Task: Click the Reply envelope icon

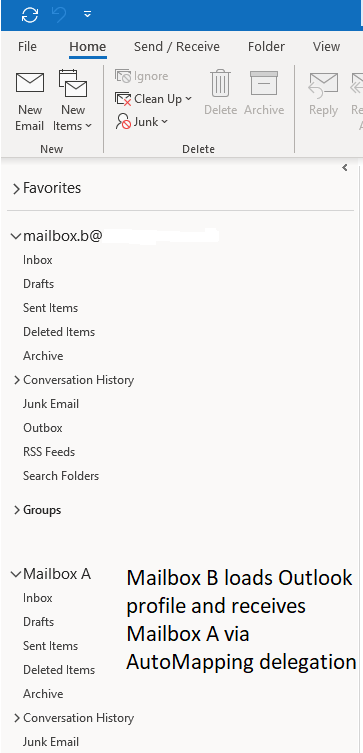Action: coord(324,84)
